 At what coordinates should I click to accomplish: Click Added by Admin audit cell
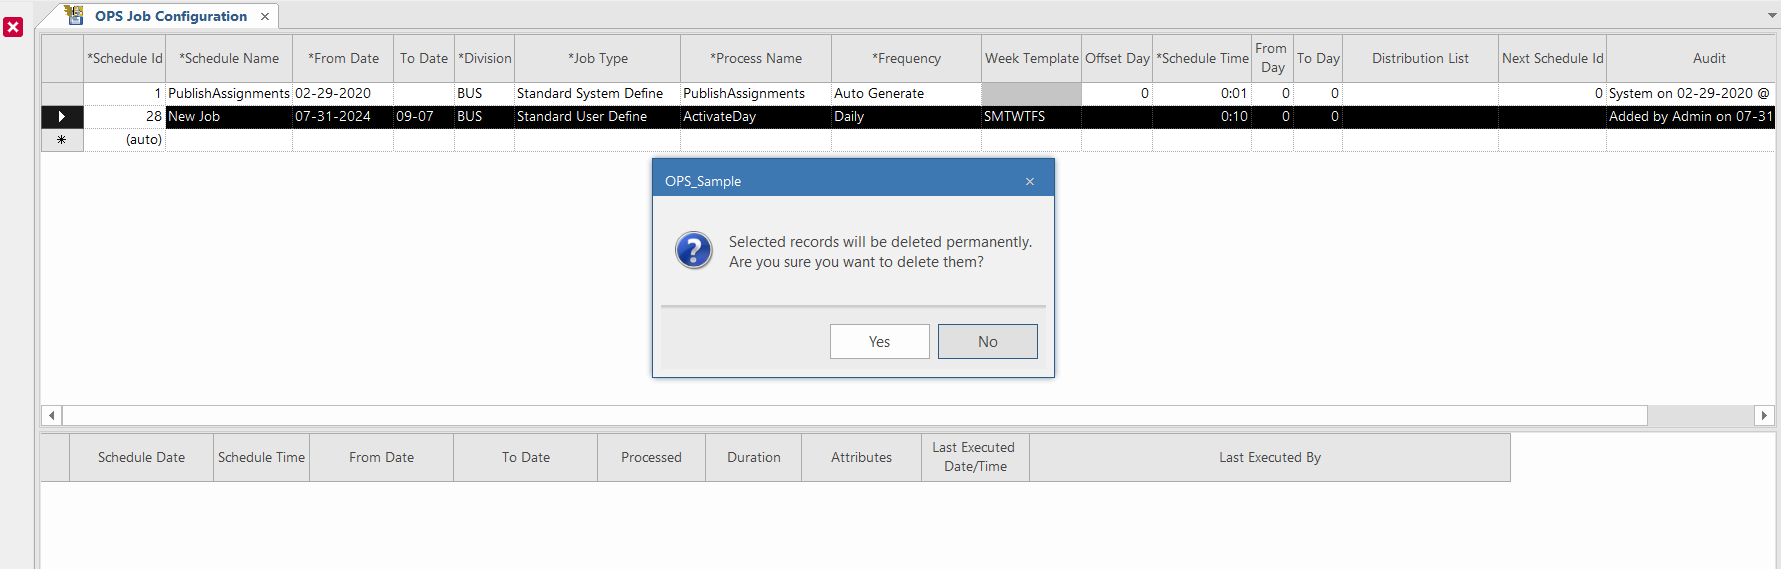[1691, 116]
